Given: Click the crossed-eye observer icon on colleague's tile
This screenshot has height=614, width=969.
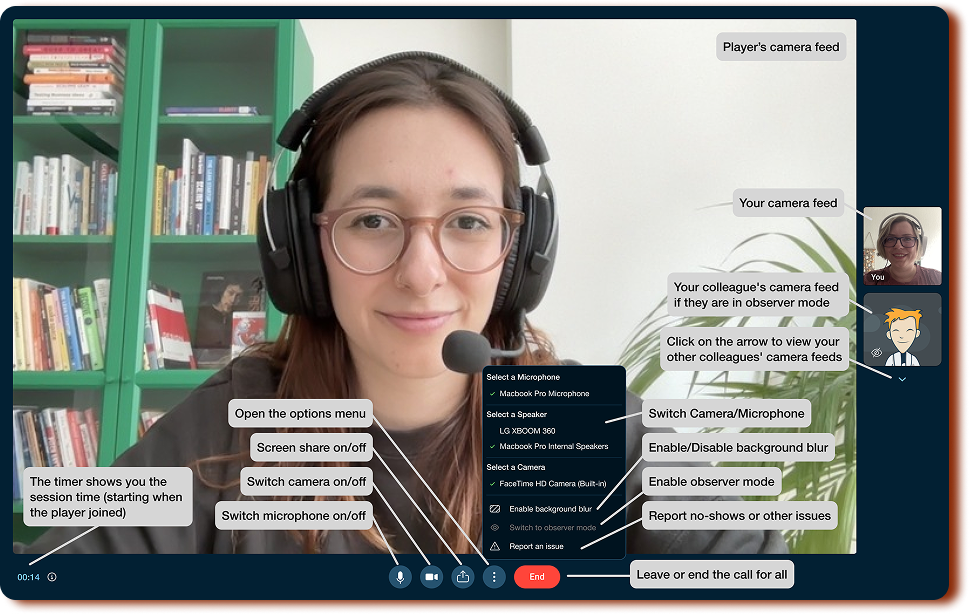Looking at the screenshot, I should [877, 353].
